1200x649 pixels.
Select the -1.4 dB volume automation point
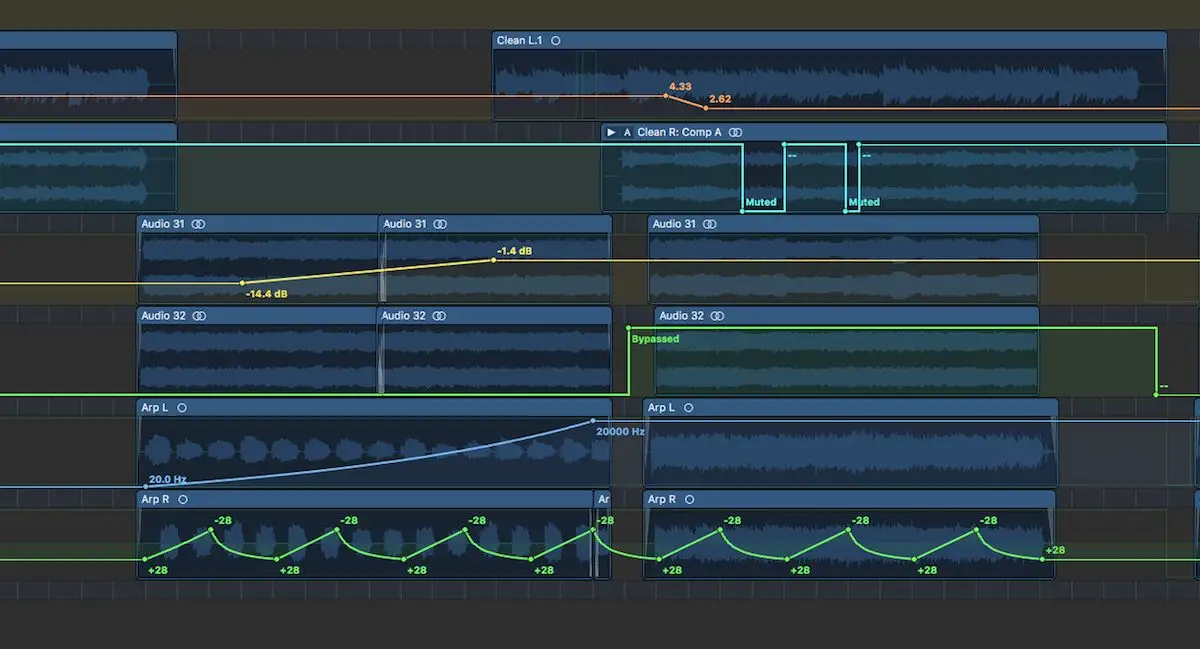tap(493, 260)
